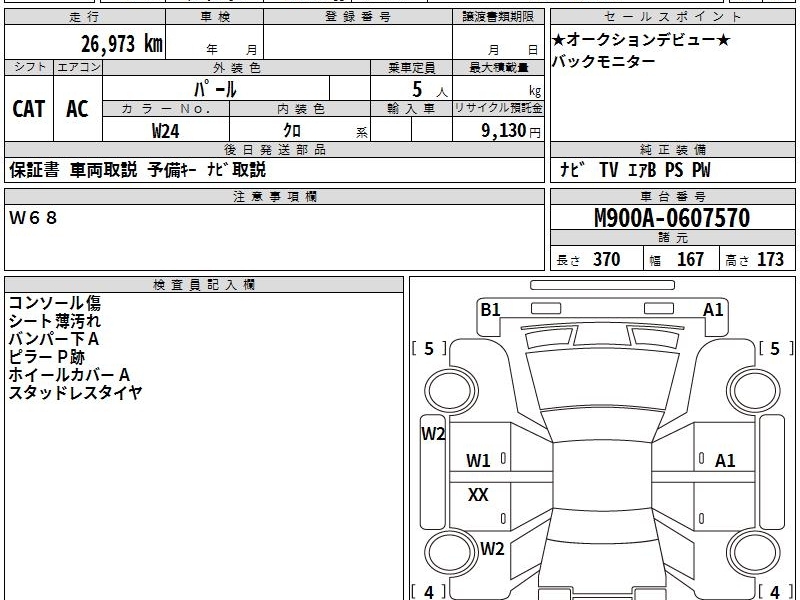The height and width of the screenshot is (600, 800).
Task: Click the A1 mark at diagram top corner
Action: pos(713,310)
